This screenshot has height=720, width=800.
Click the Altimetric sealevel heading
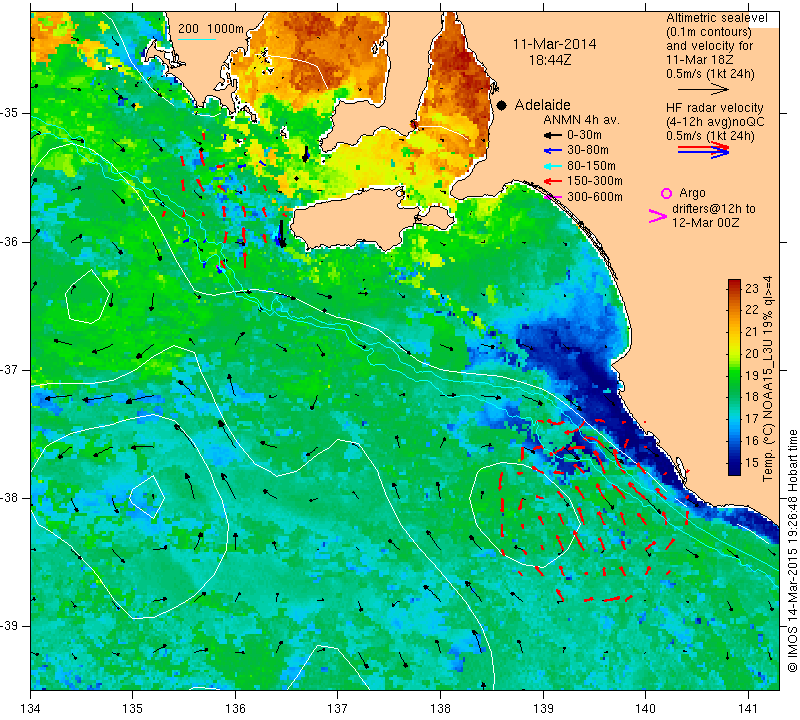(716, 18)
